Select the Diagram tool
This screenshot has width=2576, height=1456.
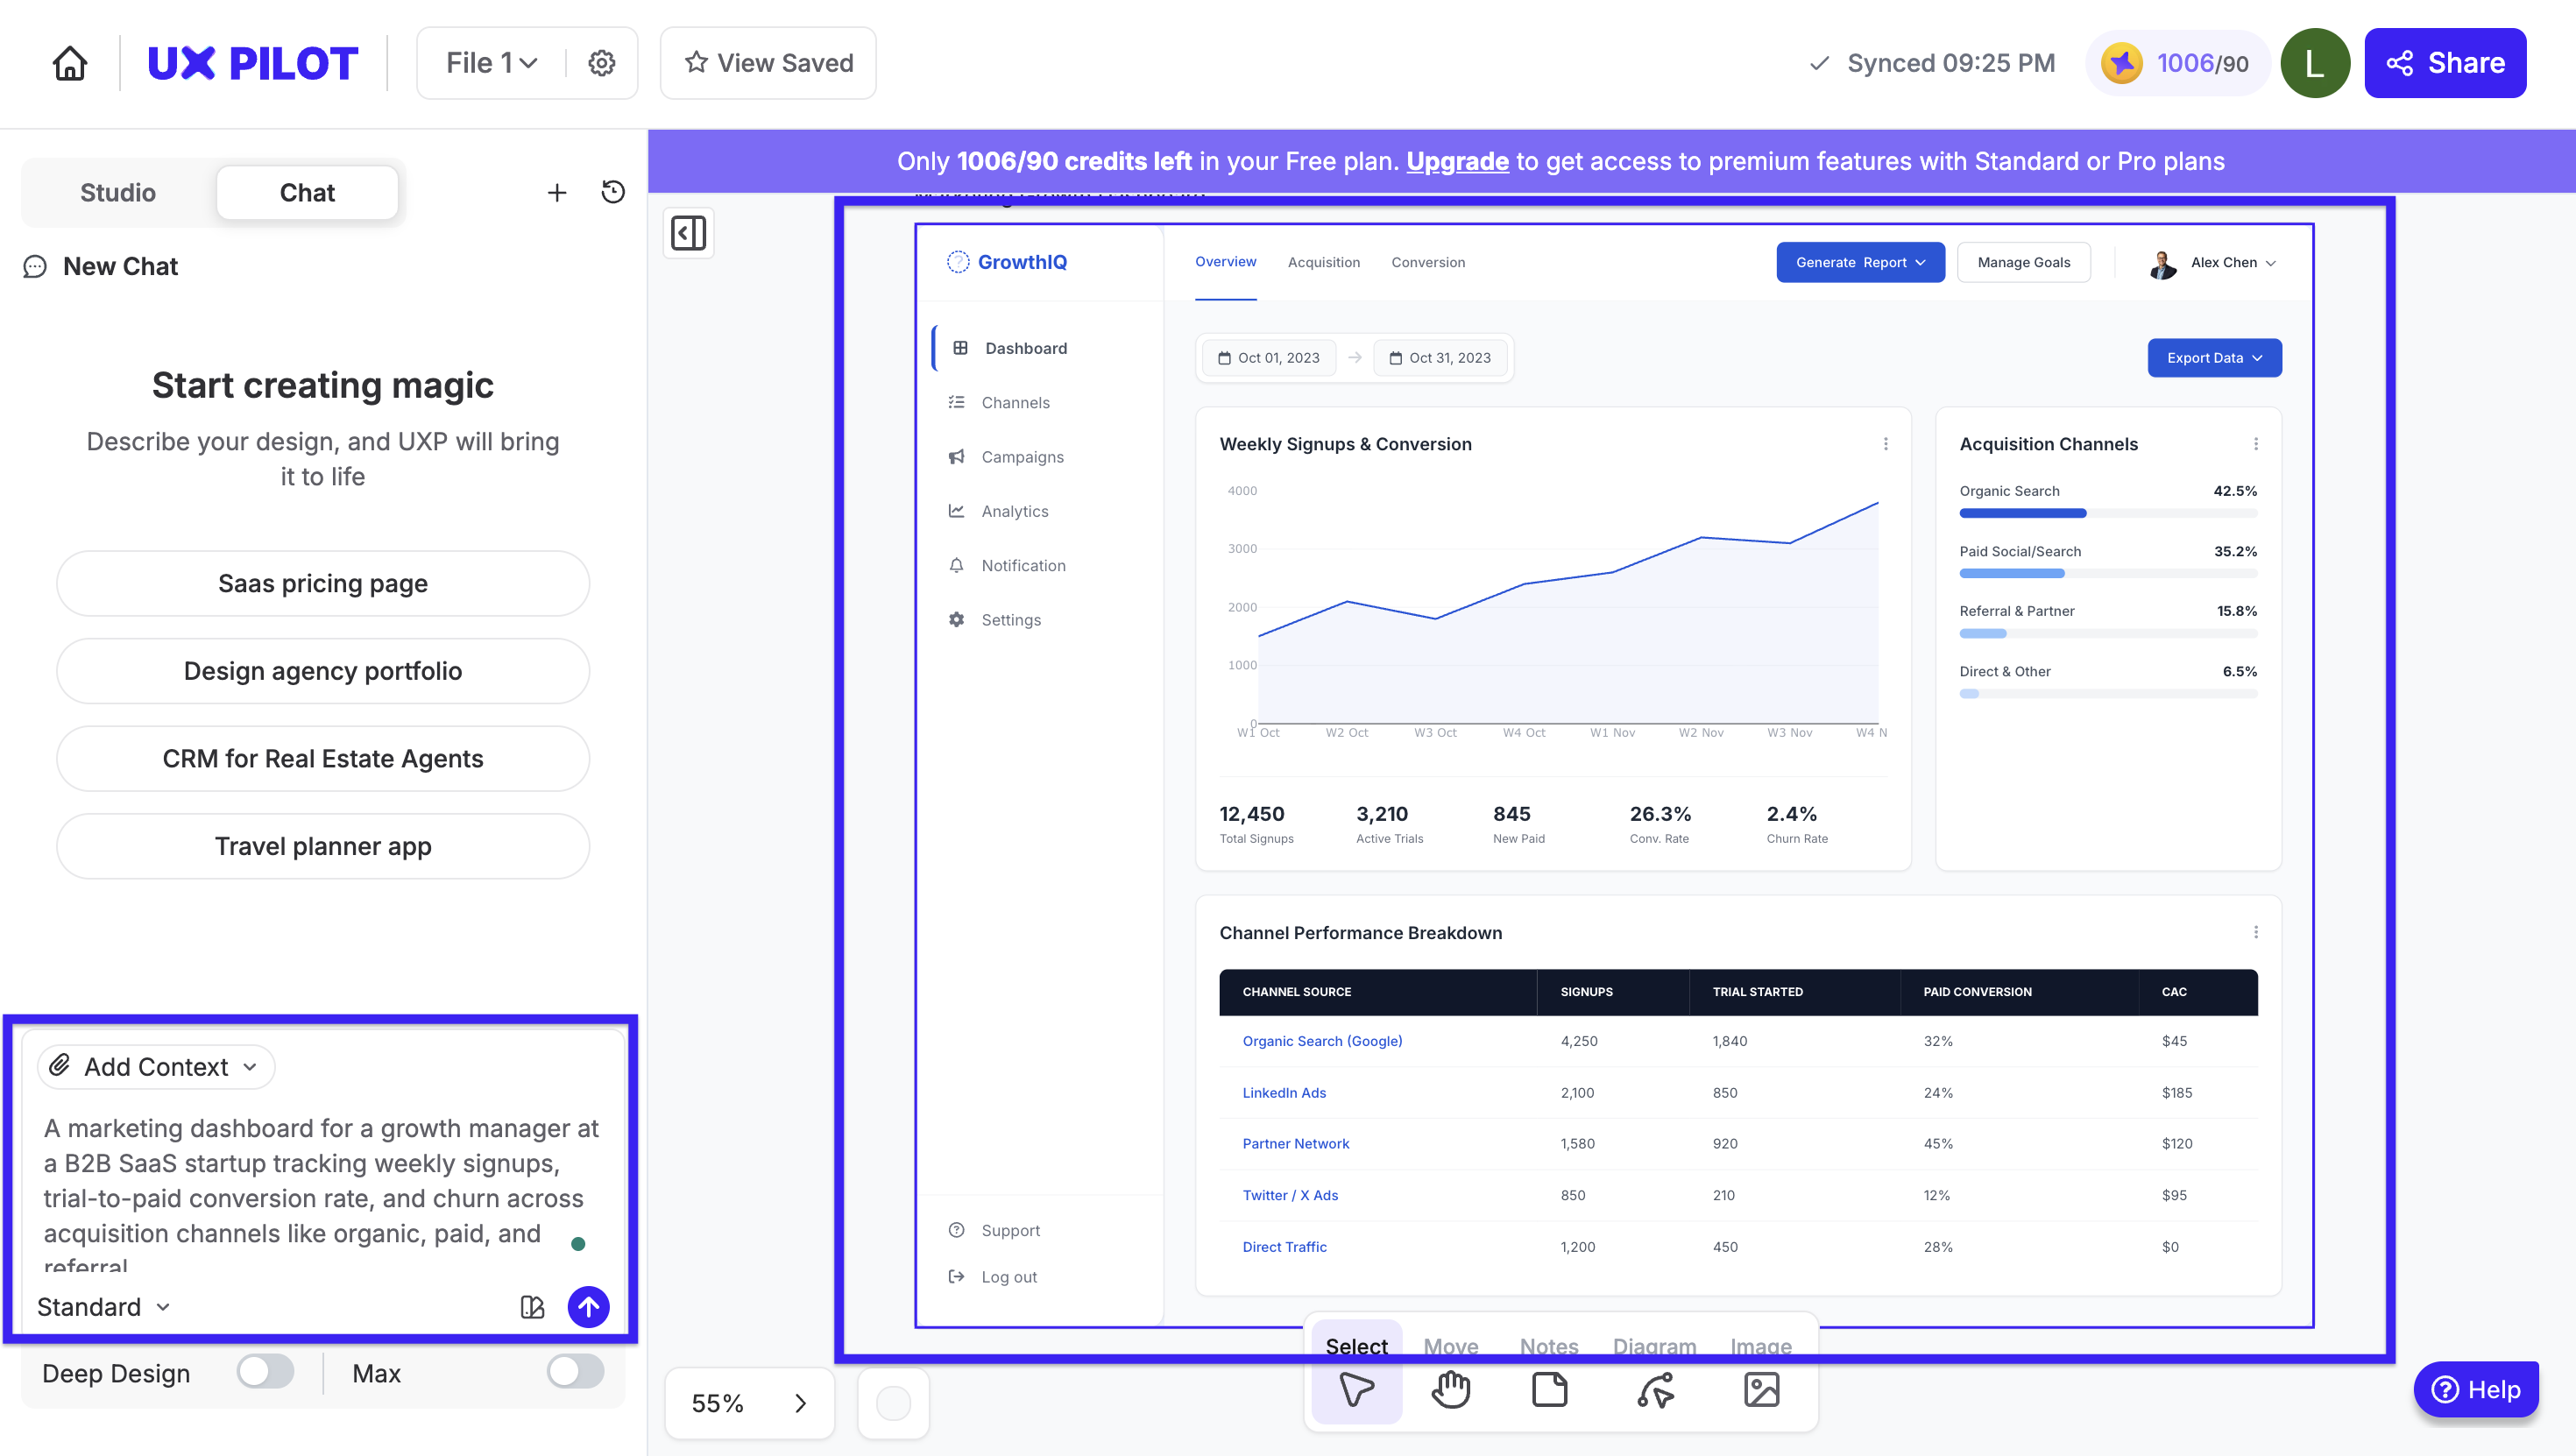point(1655,1389)
